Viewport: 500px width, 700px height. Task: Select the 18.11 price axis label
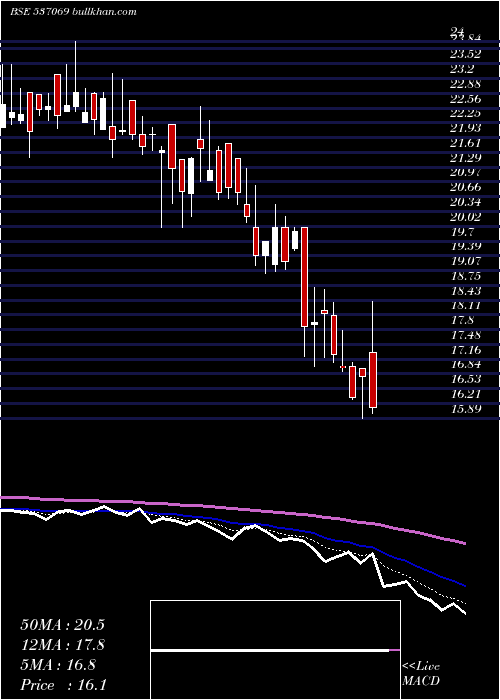coord(466,305)
